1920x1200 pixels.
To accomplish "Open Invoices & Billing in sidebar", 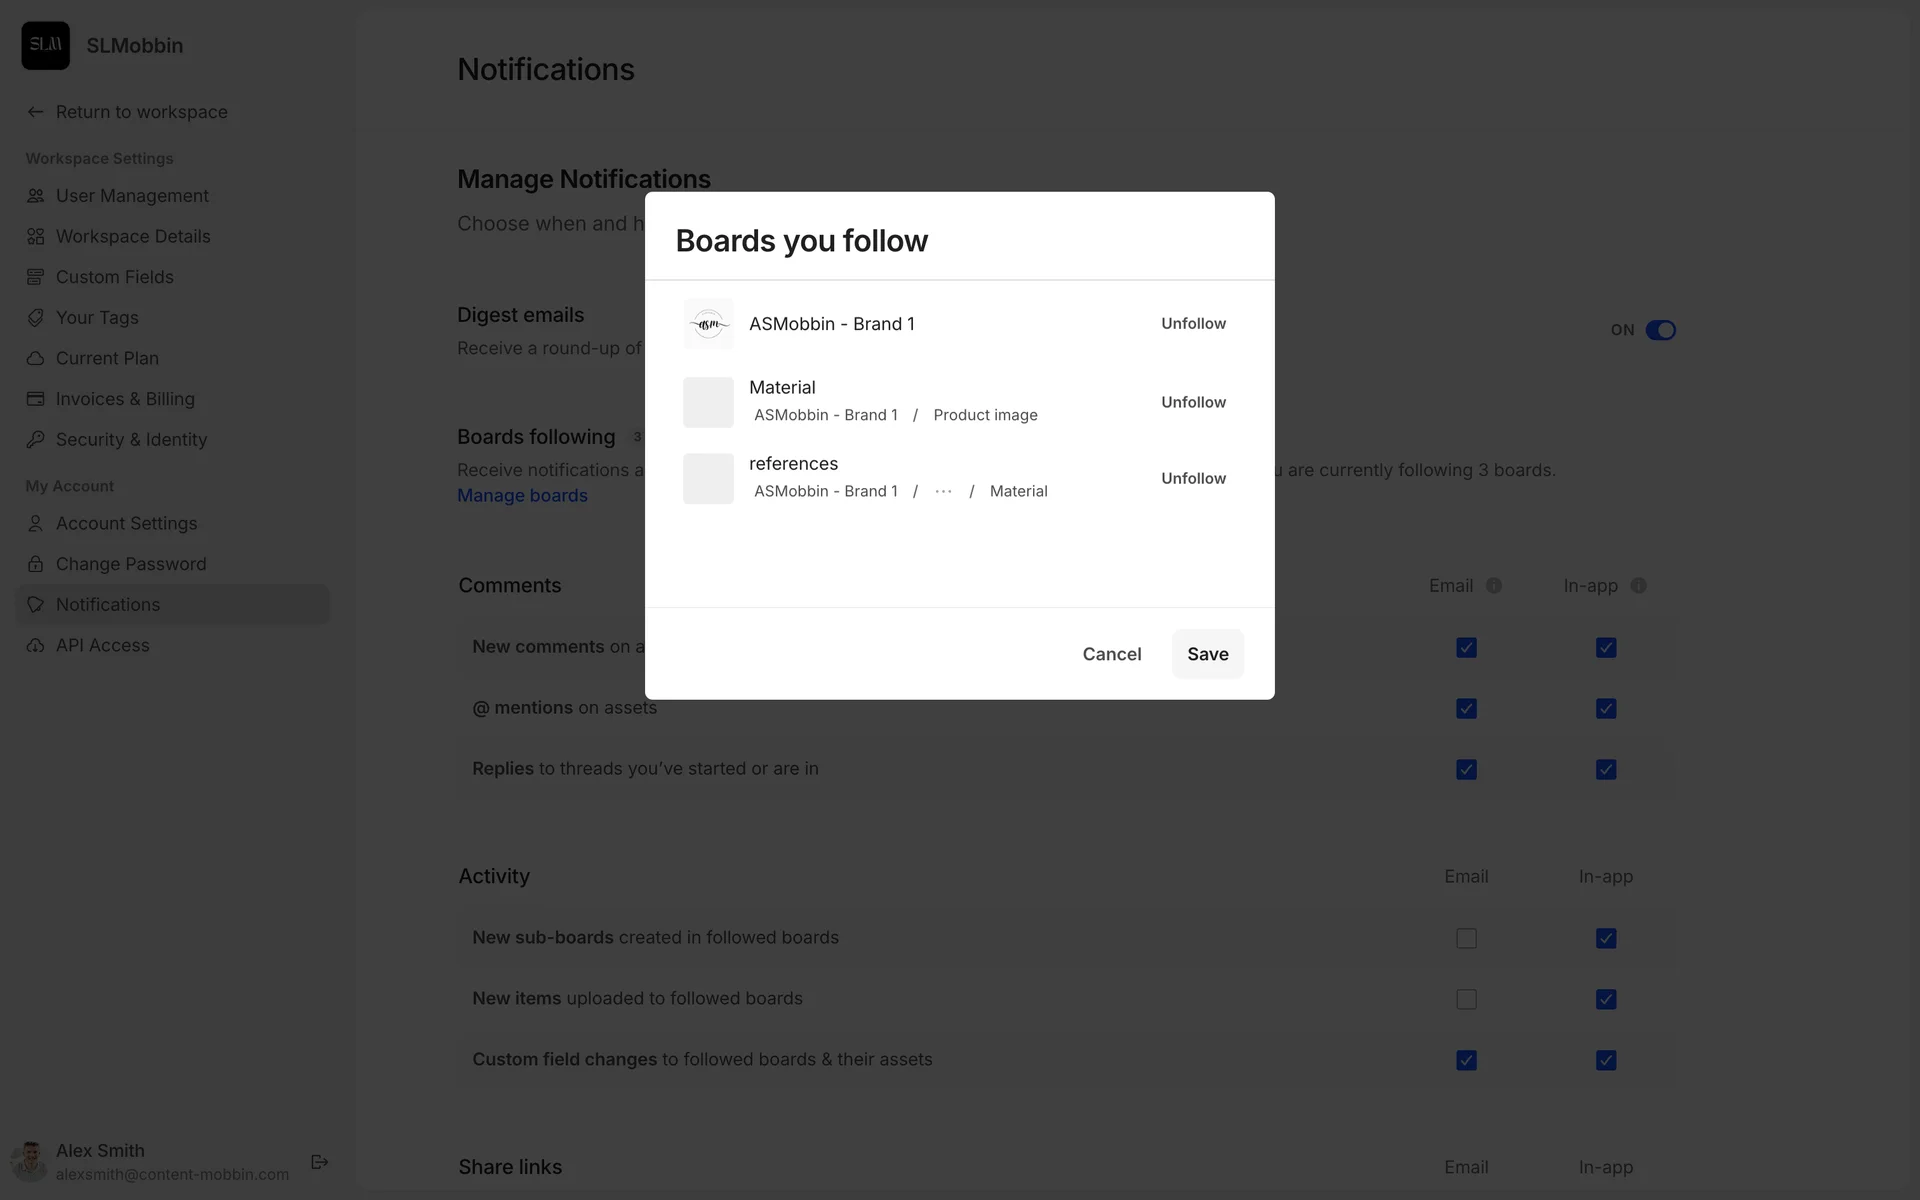I will tap(125, 399).
